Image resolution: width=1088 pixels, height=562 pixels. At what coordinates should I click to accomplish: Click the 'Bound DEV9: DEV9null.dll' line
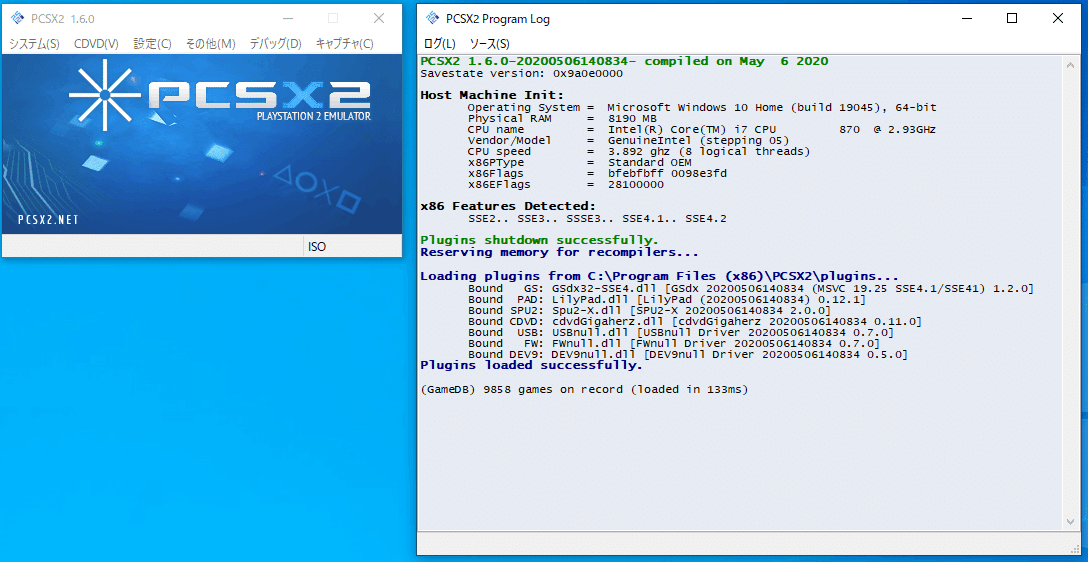pos(688,355)
